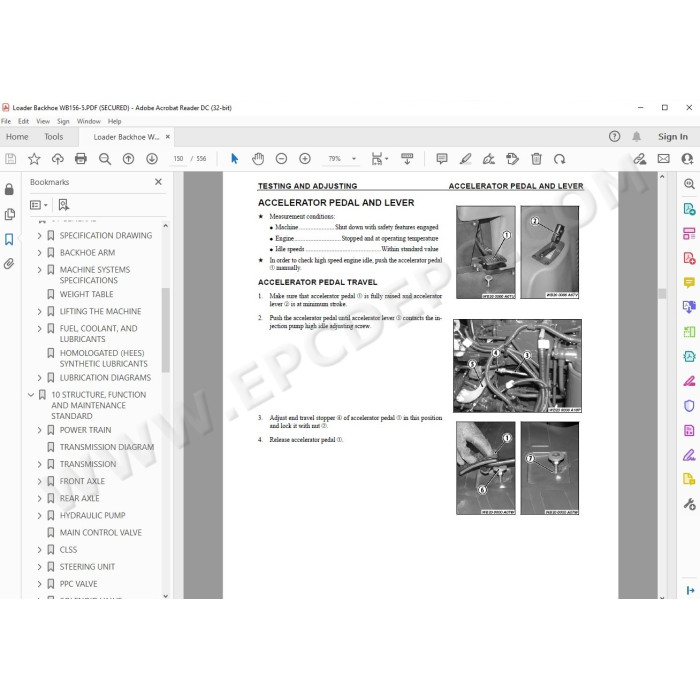Click the current page number field

click(x=178, y=158)
